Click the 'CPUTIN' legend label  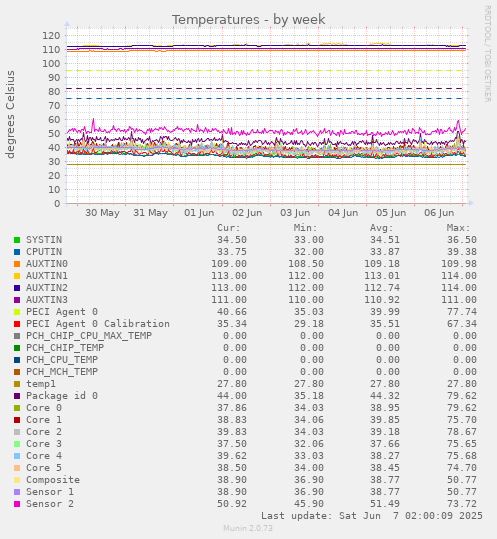44,252
